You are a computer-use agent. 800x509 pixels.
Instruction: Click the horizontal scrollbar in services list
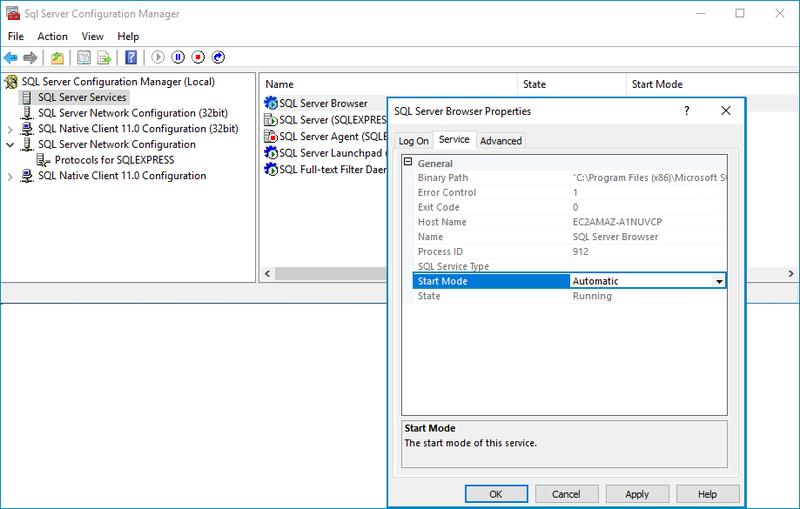click(x=320, y=274)
